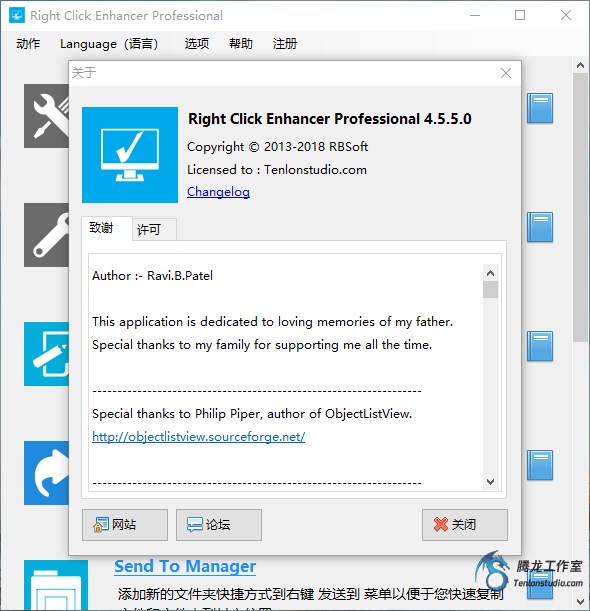
Task: Click the credits text box scroll down arrow
Action: pyautogui.click(x=490, y=482)
